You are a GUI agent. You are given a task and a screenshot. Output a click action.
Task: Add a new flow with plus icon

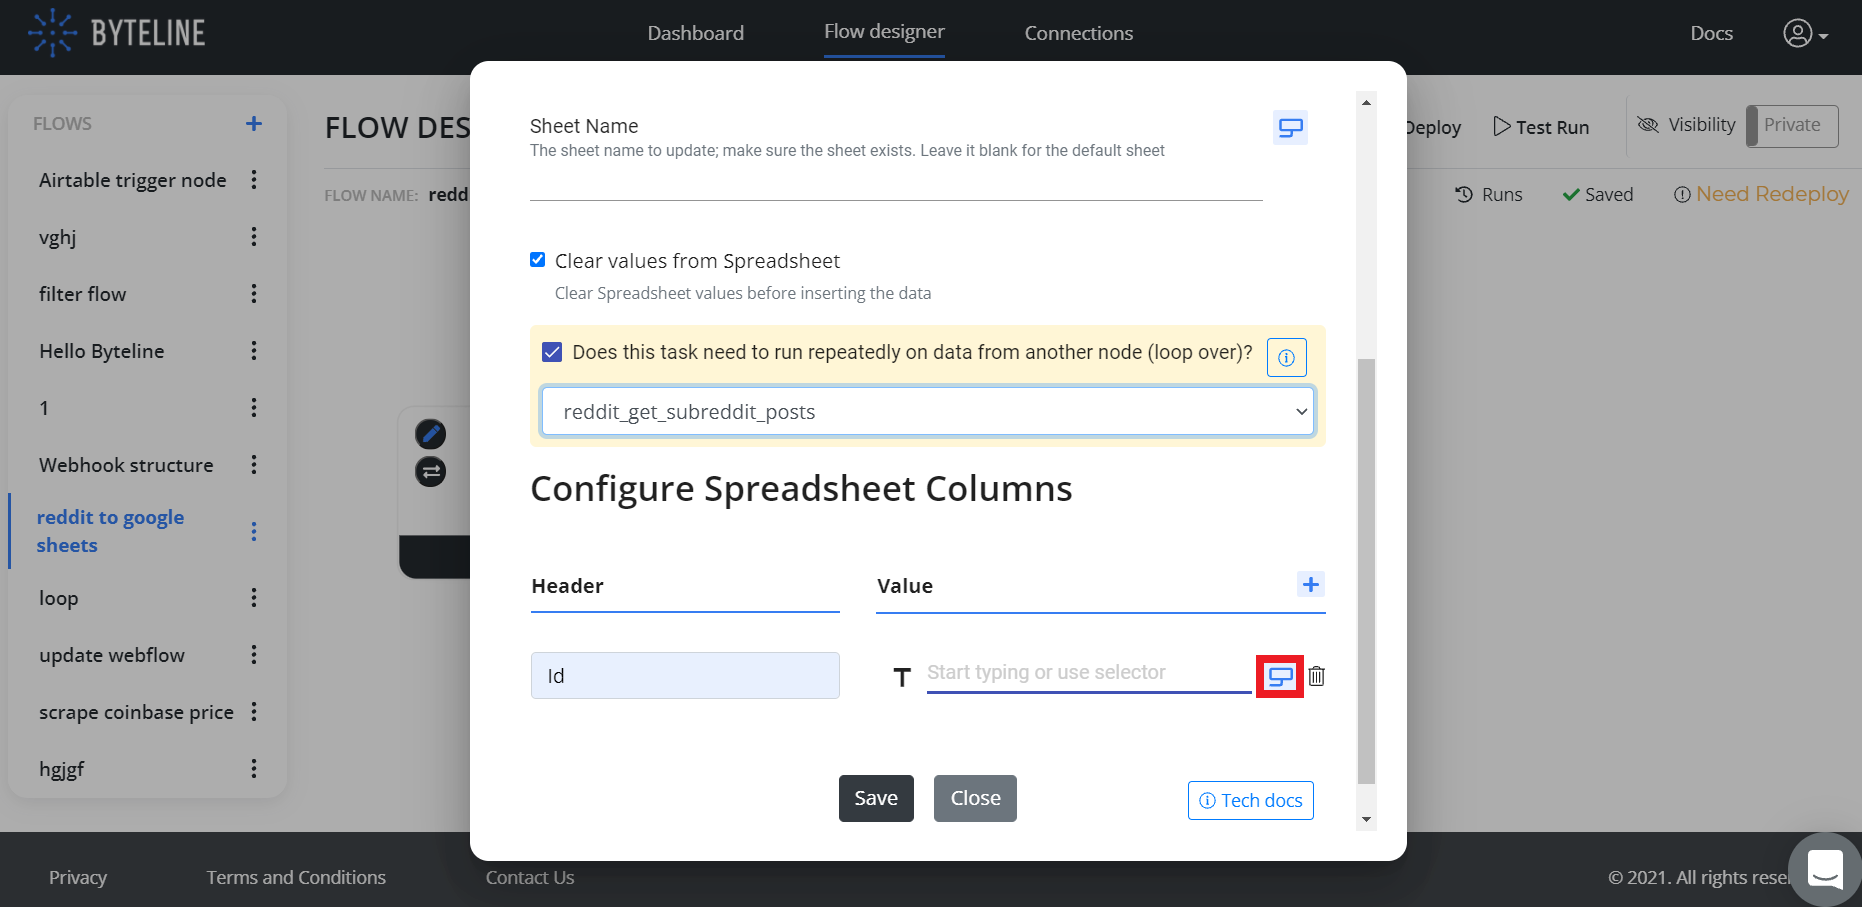coord(254,123)
